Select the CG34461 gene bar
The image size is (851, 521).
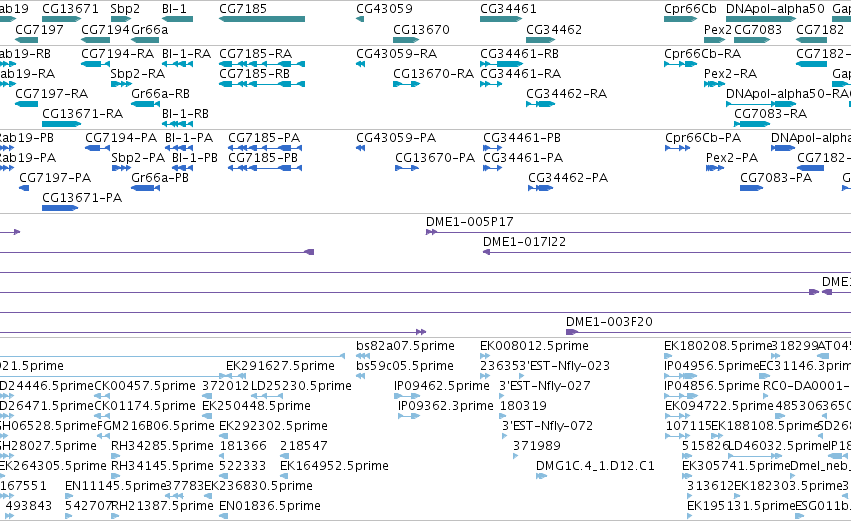click(x=501, y=19)
